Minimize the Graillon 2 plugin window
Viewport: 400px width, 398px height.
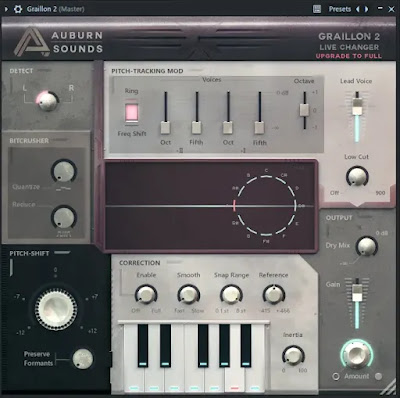pos(380,9)
